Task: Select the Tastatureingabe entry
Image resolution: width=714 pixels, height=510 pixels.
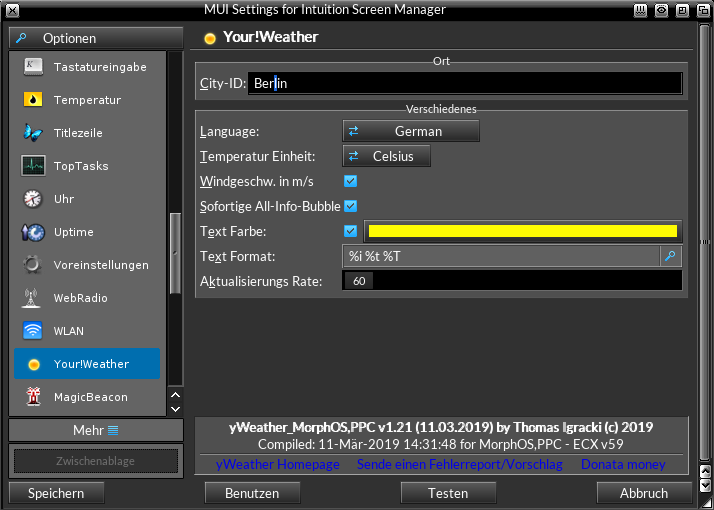Action: pyautogui.click(x=87, y=67)
